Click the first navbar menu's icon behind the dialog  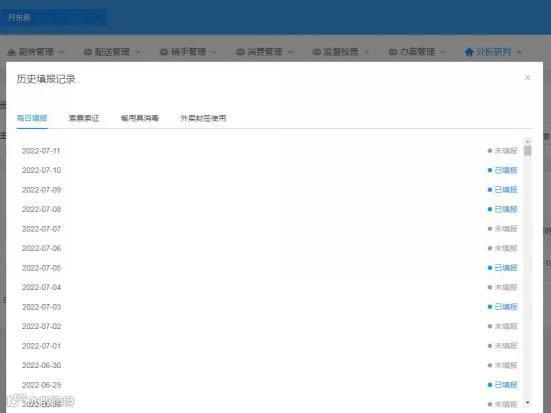12,52
